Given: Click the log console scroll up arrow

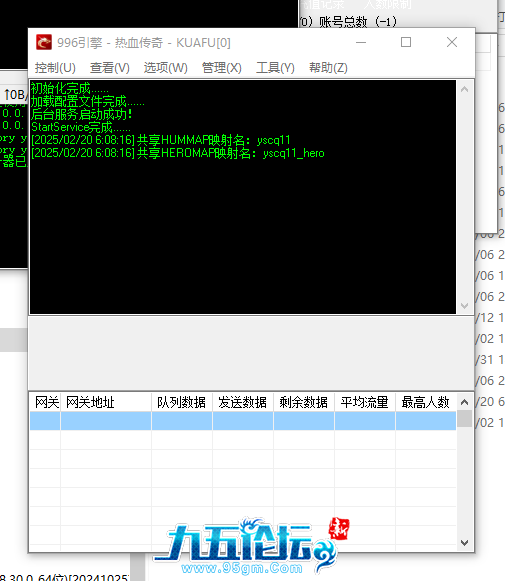Looking at the screenshot, I should pos(464,89).
